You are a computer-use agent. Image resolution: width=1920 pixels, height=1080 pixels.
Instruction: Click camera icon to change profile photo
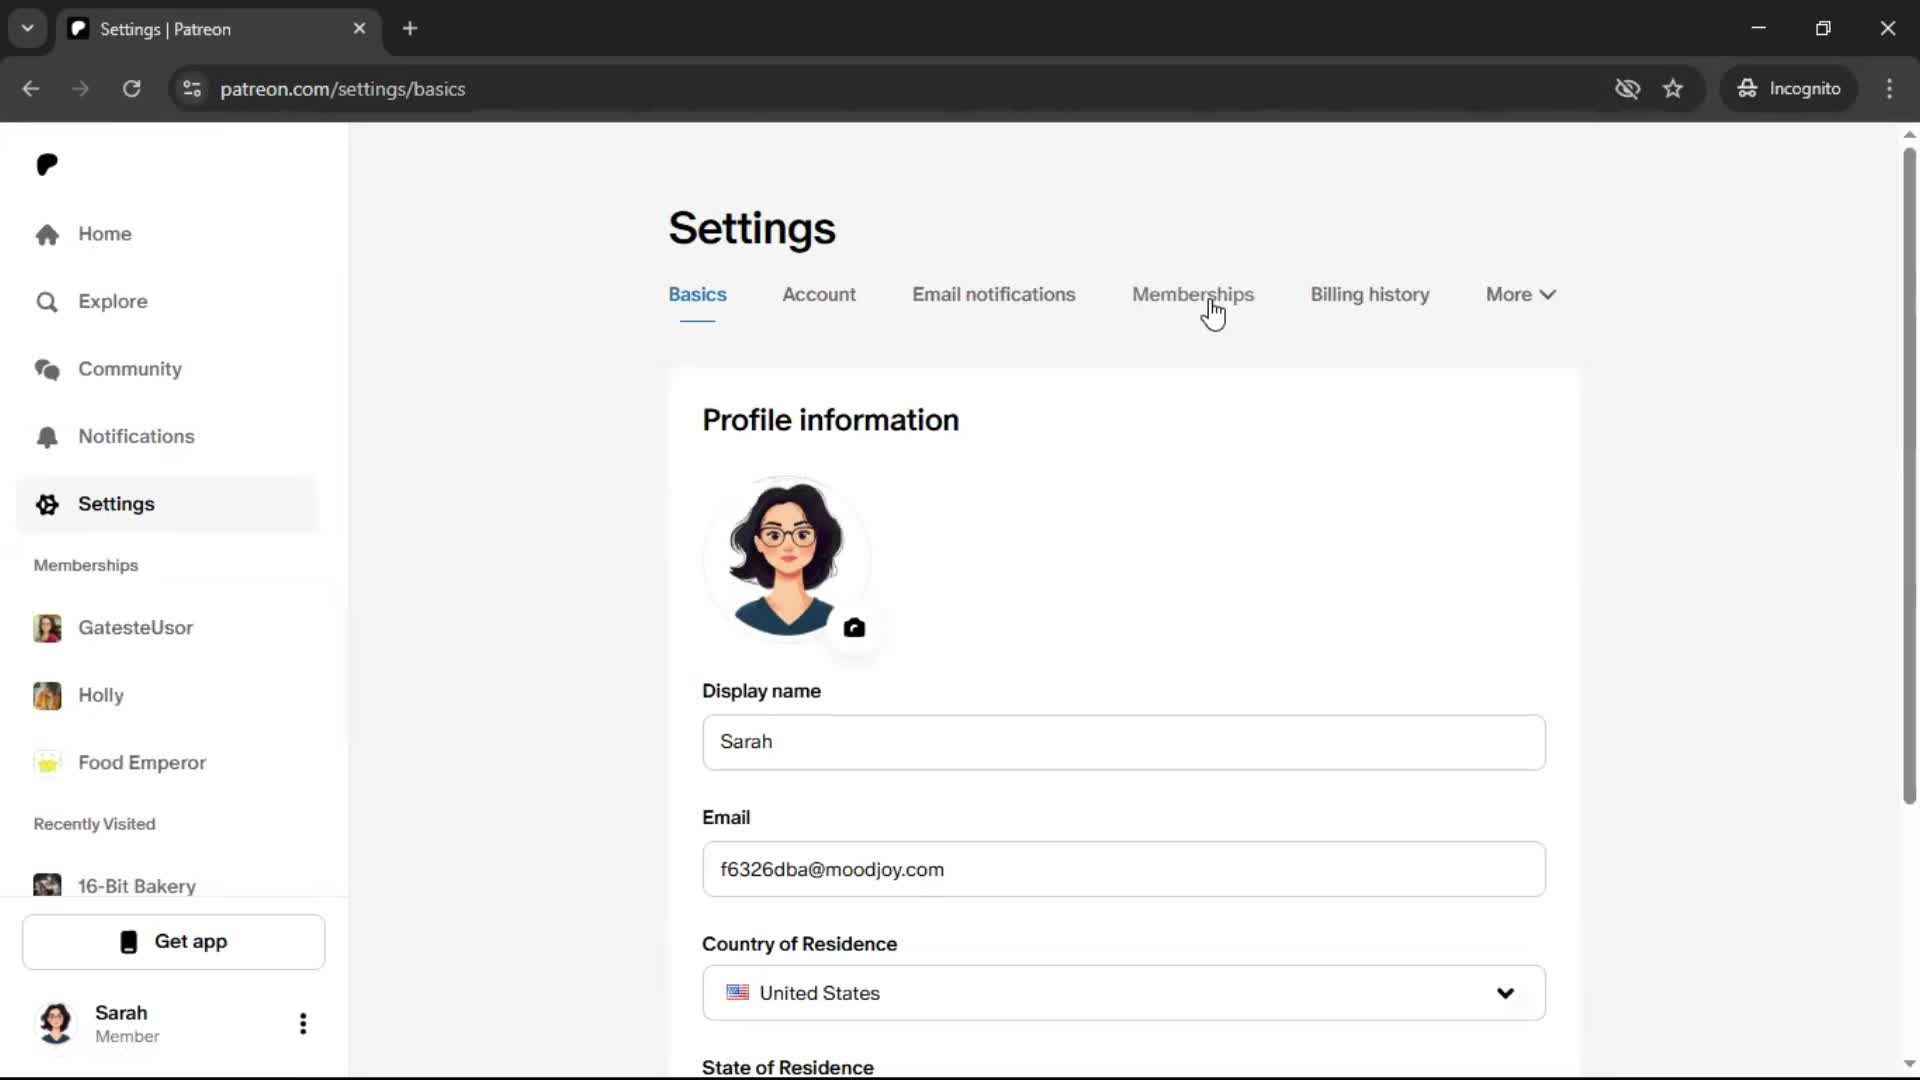tap(854, 628)
